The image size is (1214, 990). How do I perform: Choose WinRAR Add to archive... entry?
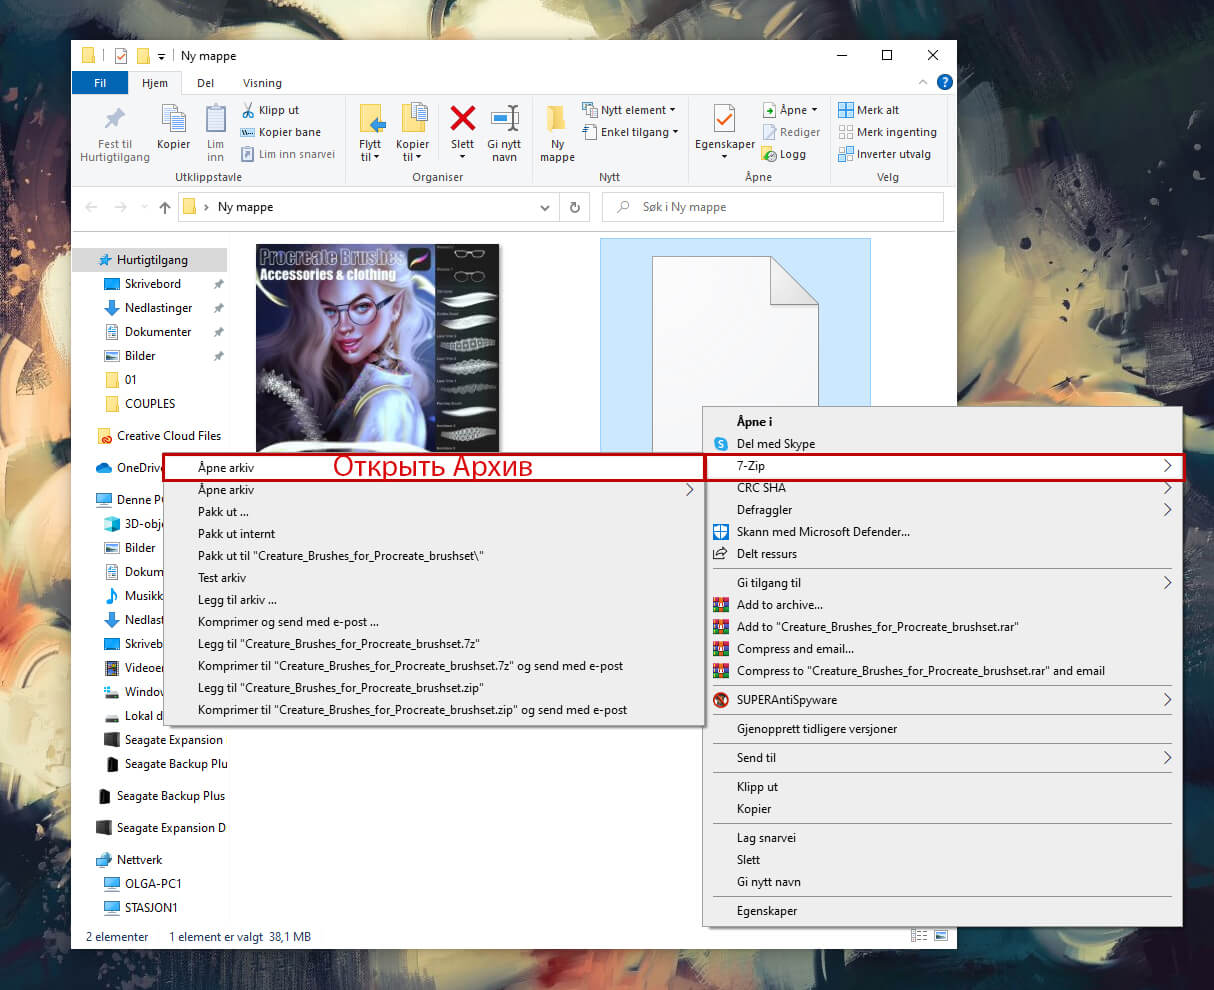[x=780, y=605]
